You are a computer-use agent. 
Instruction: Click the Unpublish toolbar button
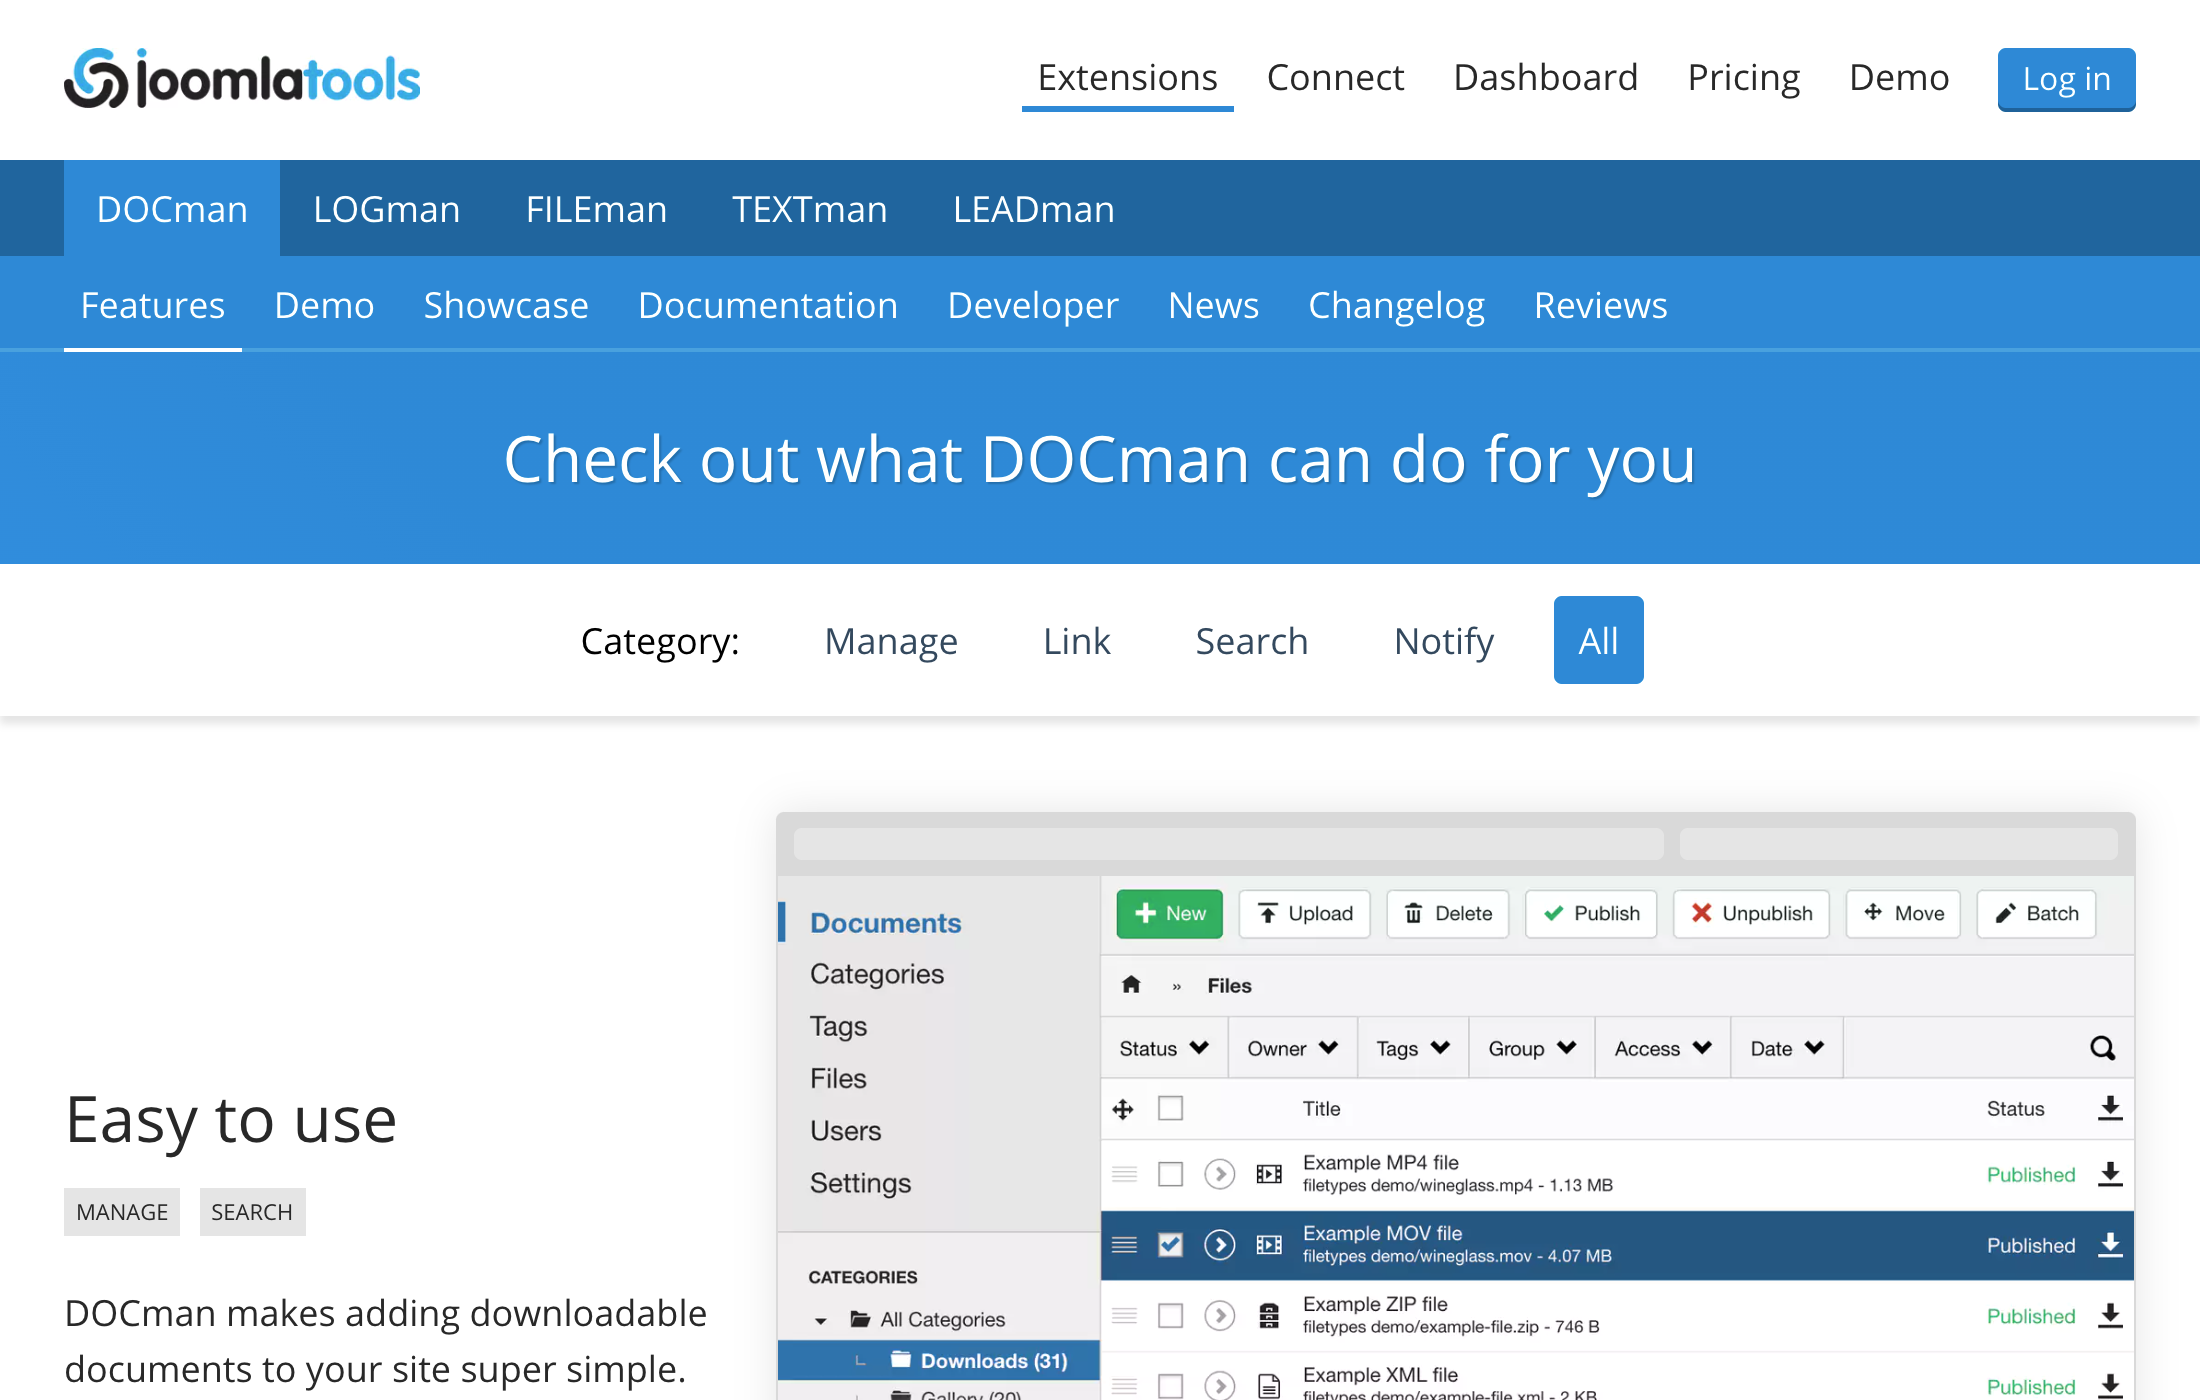click(1751, 913)
